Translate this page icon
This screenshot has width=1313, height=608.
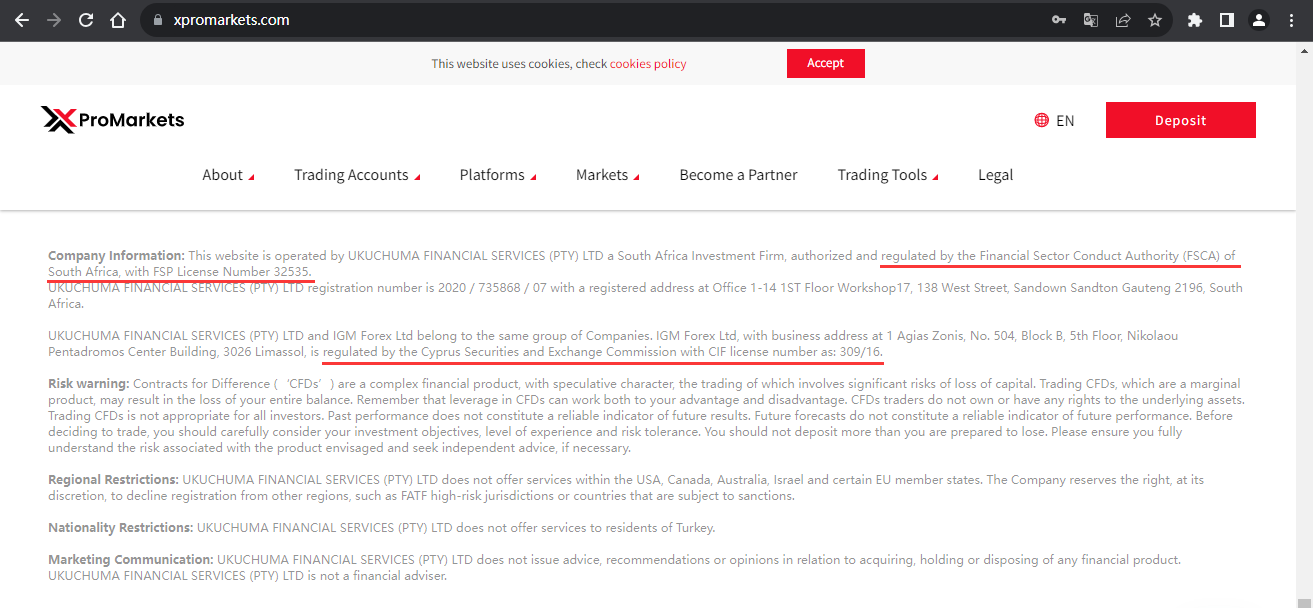(1091, 20)
